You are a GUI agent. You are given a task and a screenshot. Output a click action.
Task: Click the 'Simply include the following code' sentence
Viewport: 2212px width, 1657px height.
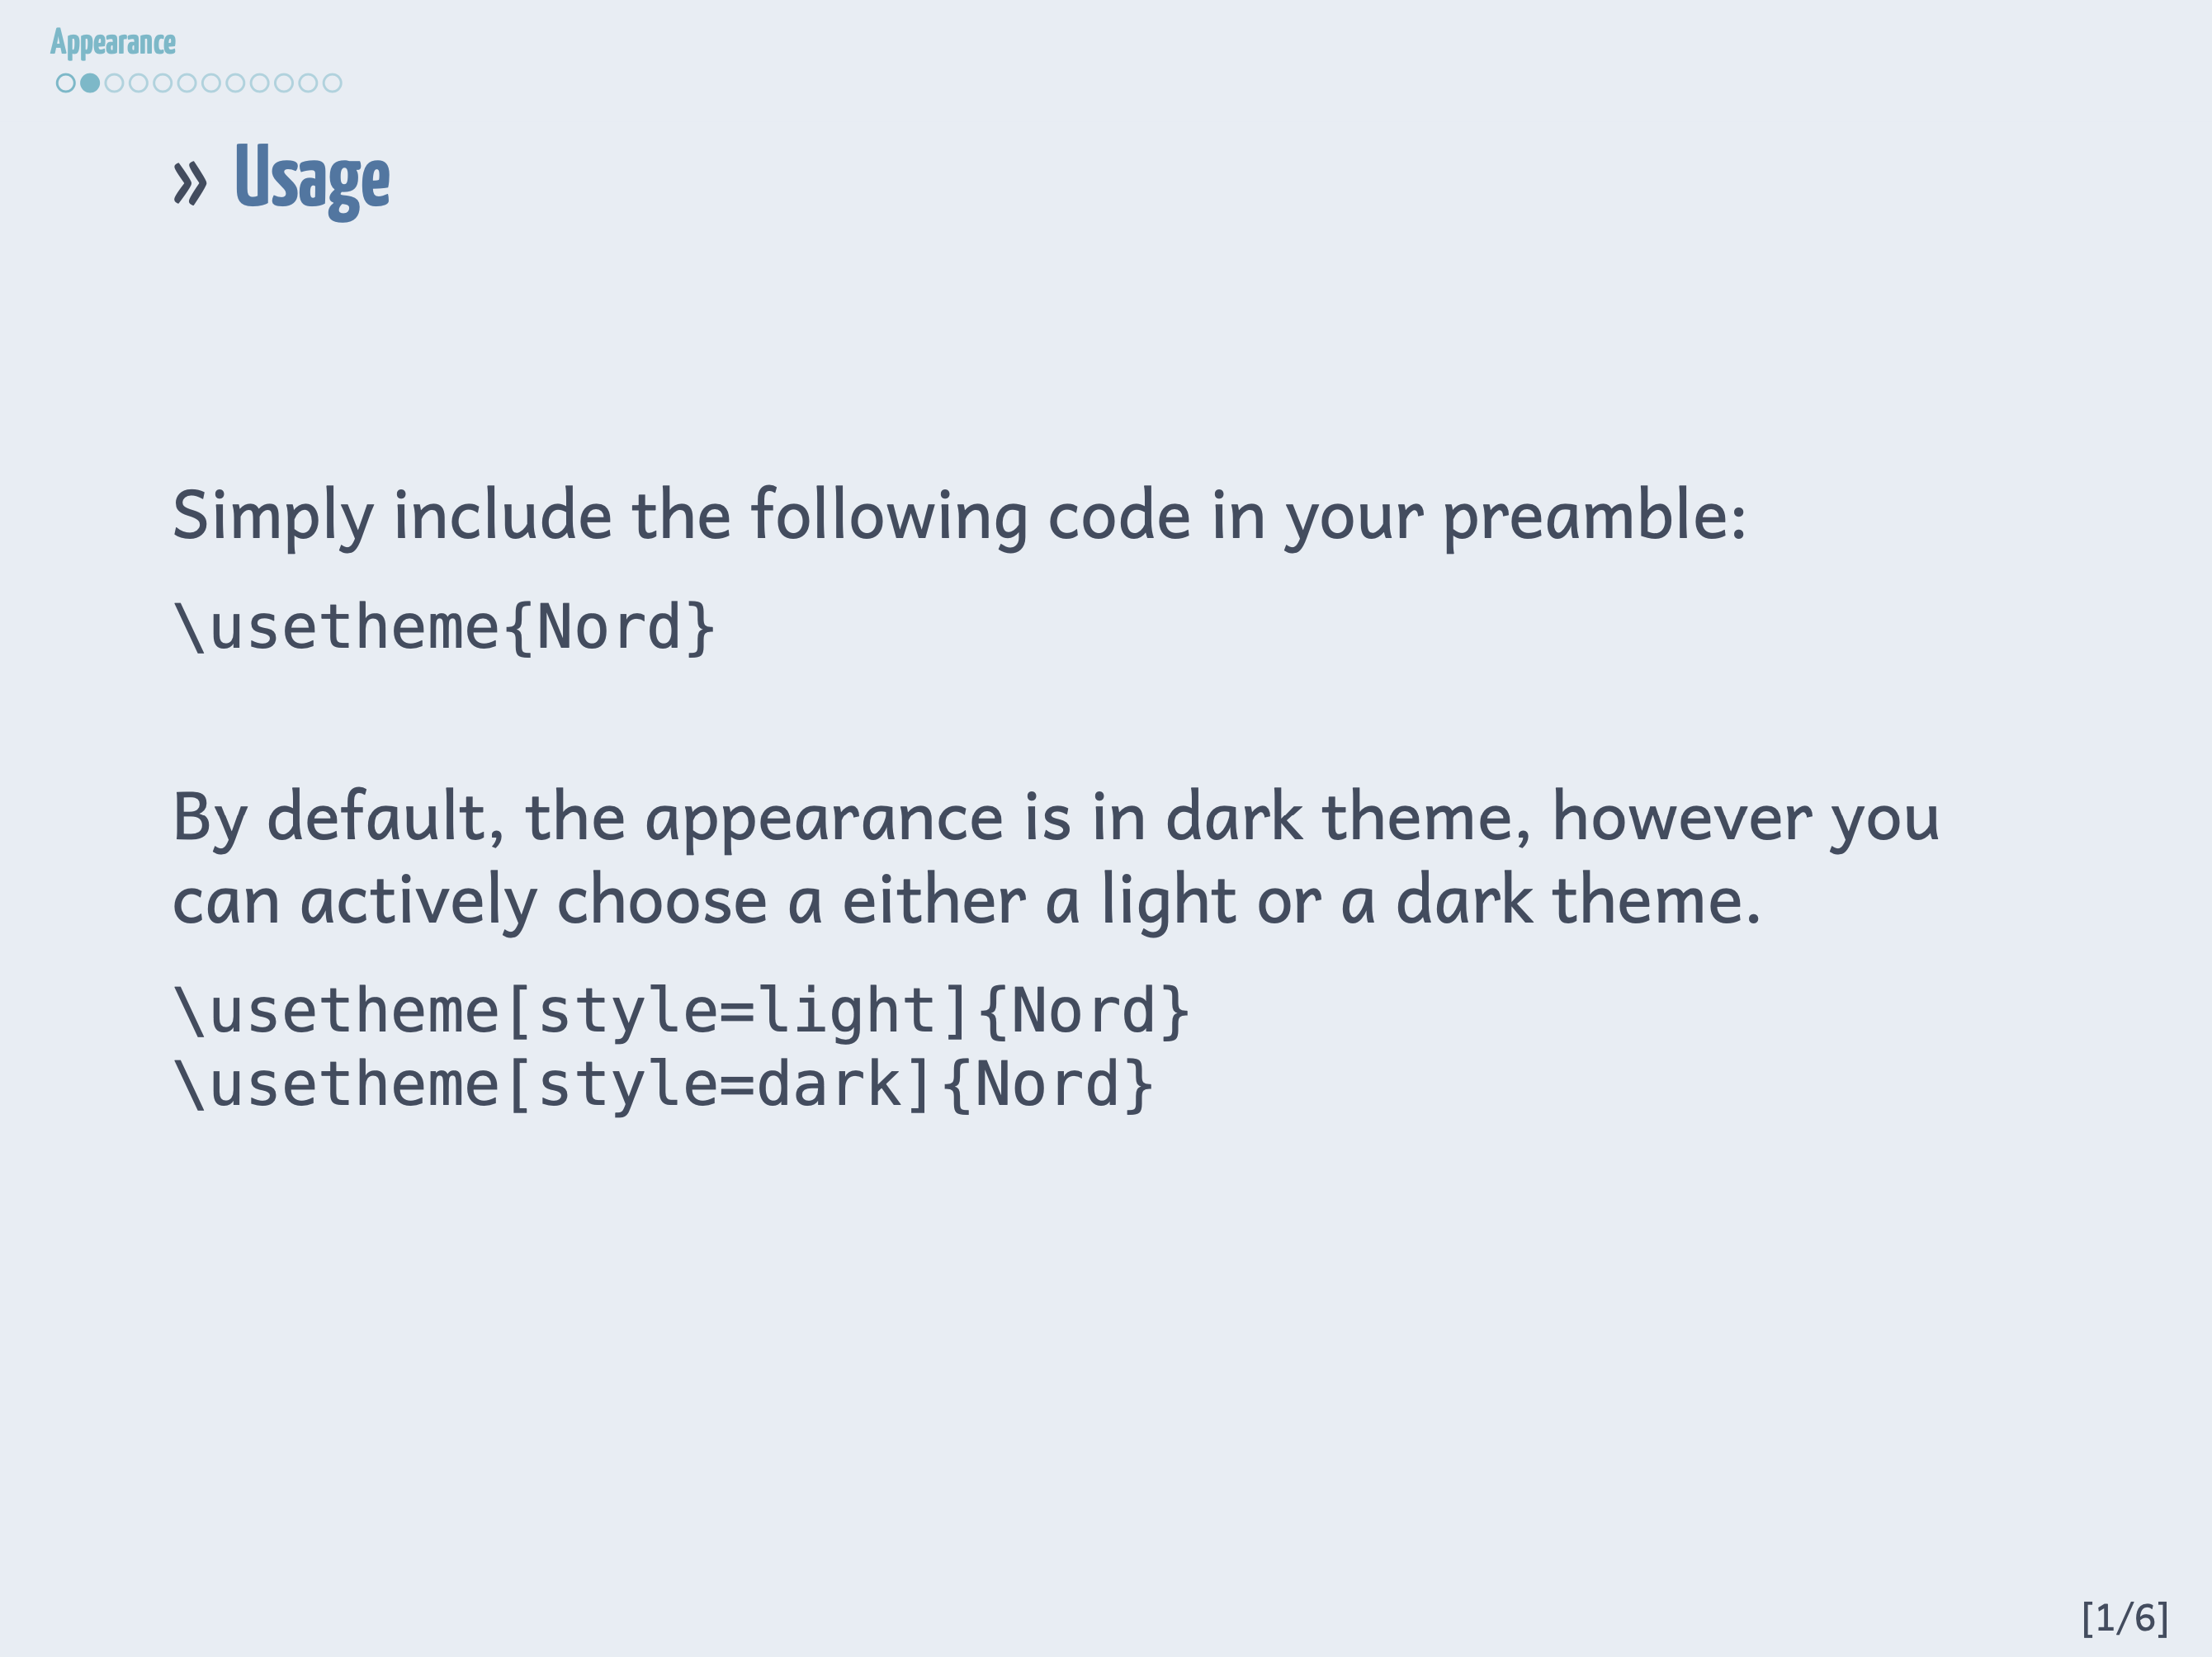point(958,516)
